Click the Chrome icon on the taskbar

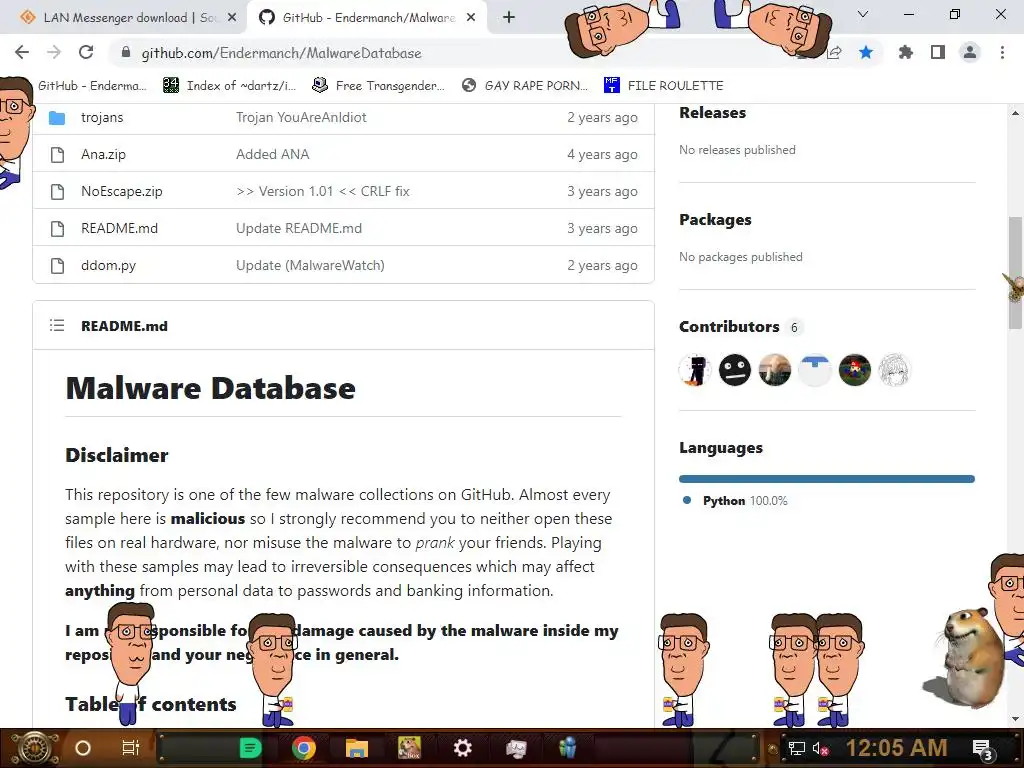304,748
